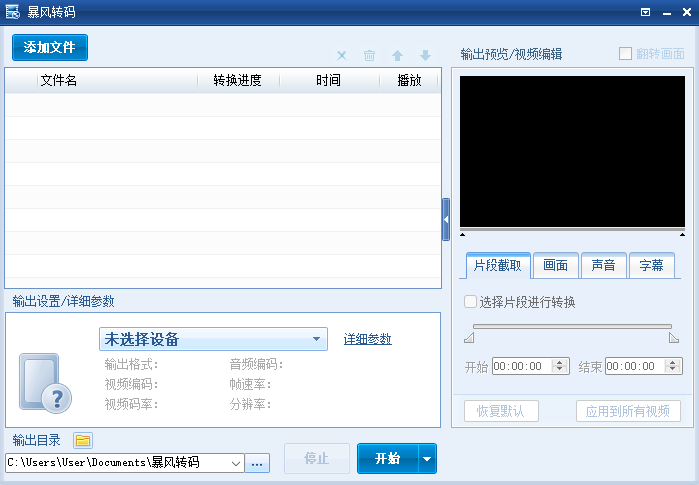The width and height of the screenshot is (699, 485).
Task: Expand the arrow beside 开始 button
Action: pos(427,459)
